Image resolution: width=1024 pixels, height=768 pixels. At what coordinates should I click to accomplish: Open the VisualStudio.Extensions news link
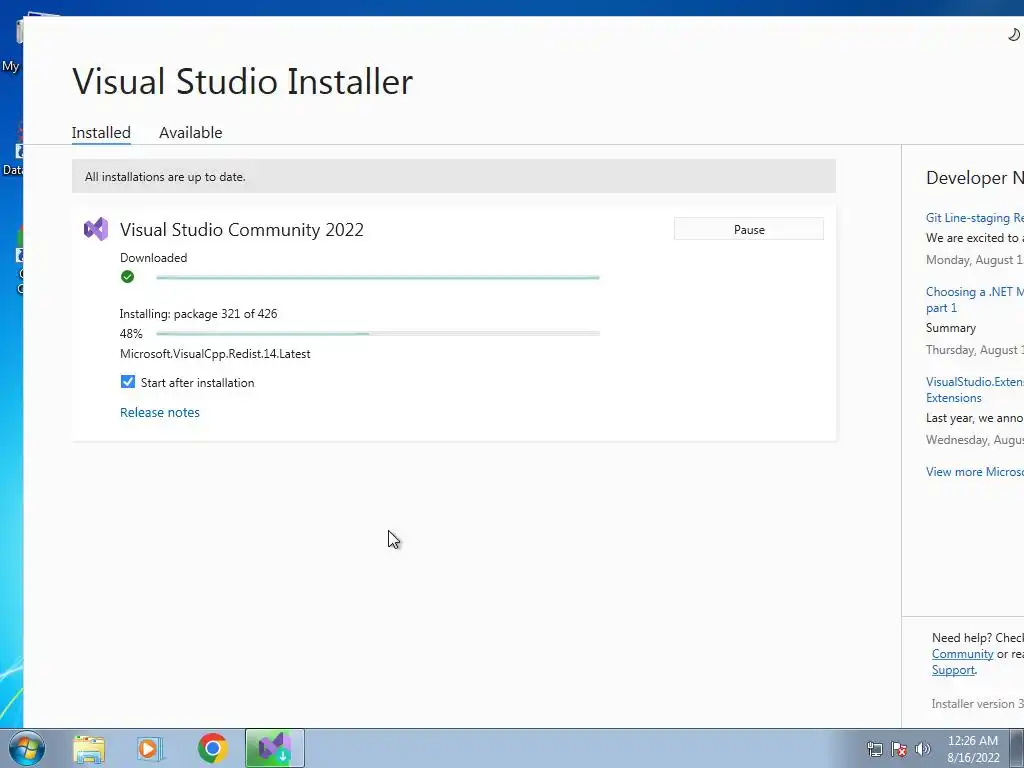click(x=975, y=390)
